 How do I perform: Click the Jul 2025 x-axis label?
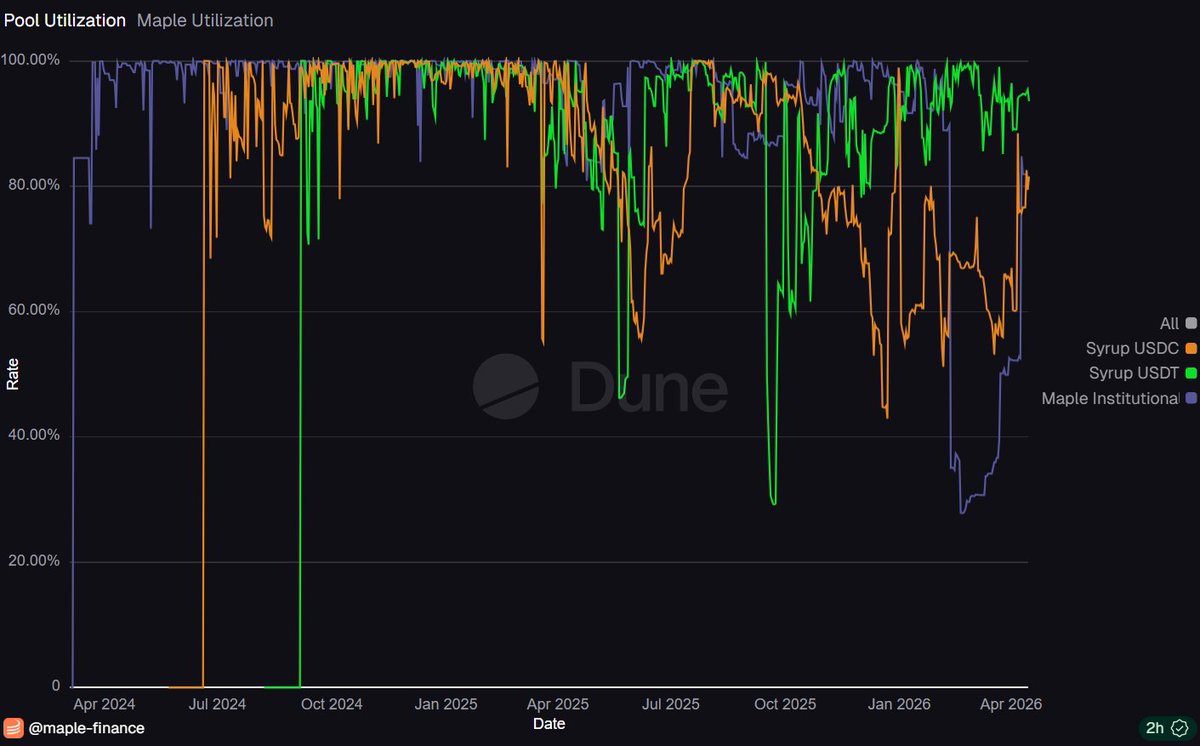[x=671, y=704]
